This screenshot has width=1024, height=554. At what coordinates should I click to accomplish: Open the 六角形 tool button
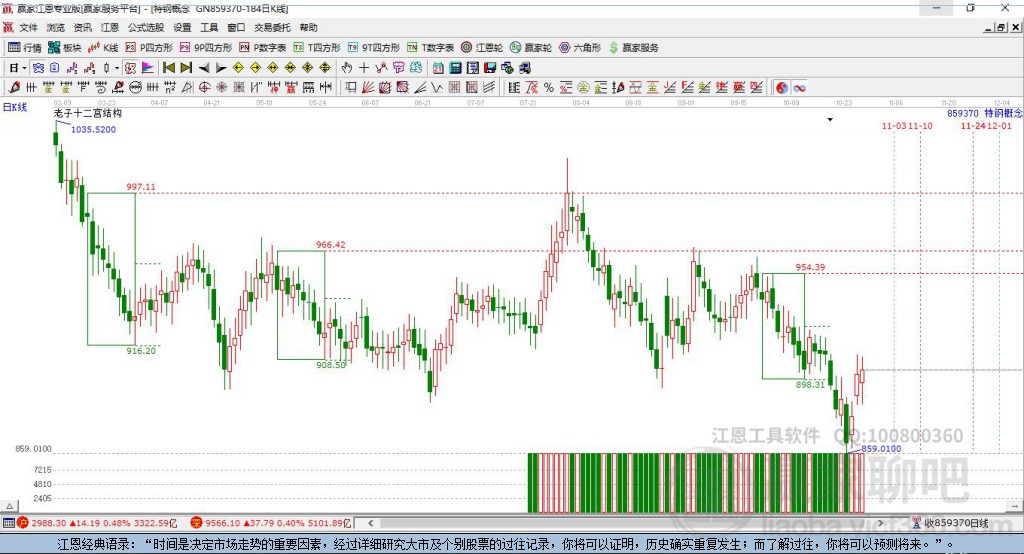click(580, 47)
